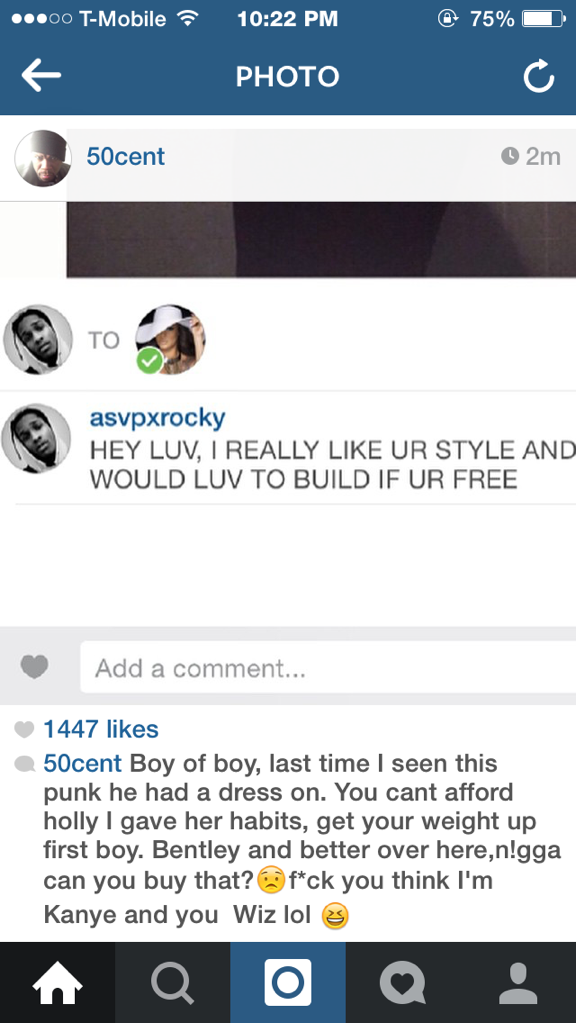Tap the refresh icon in header
This screenshot has height=1023, width=576.
pyautogui.click(x=539, y=76)
